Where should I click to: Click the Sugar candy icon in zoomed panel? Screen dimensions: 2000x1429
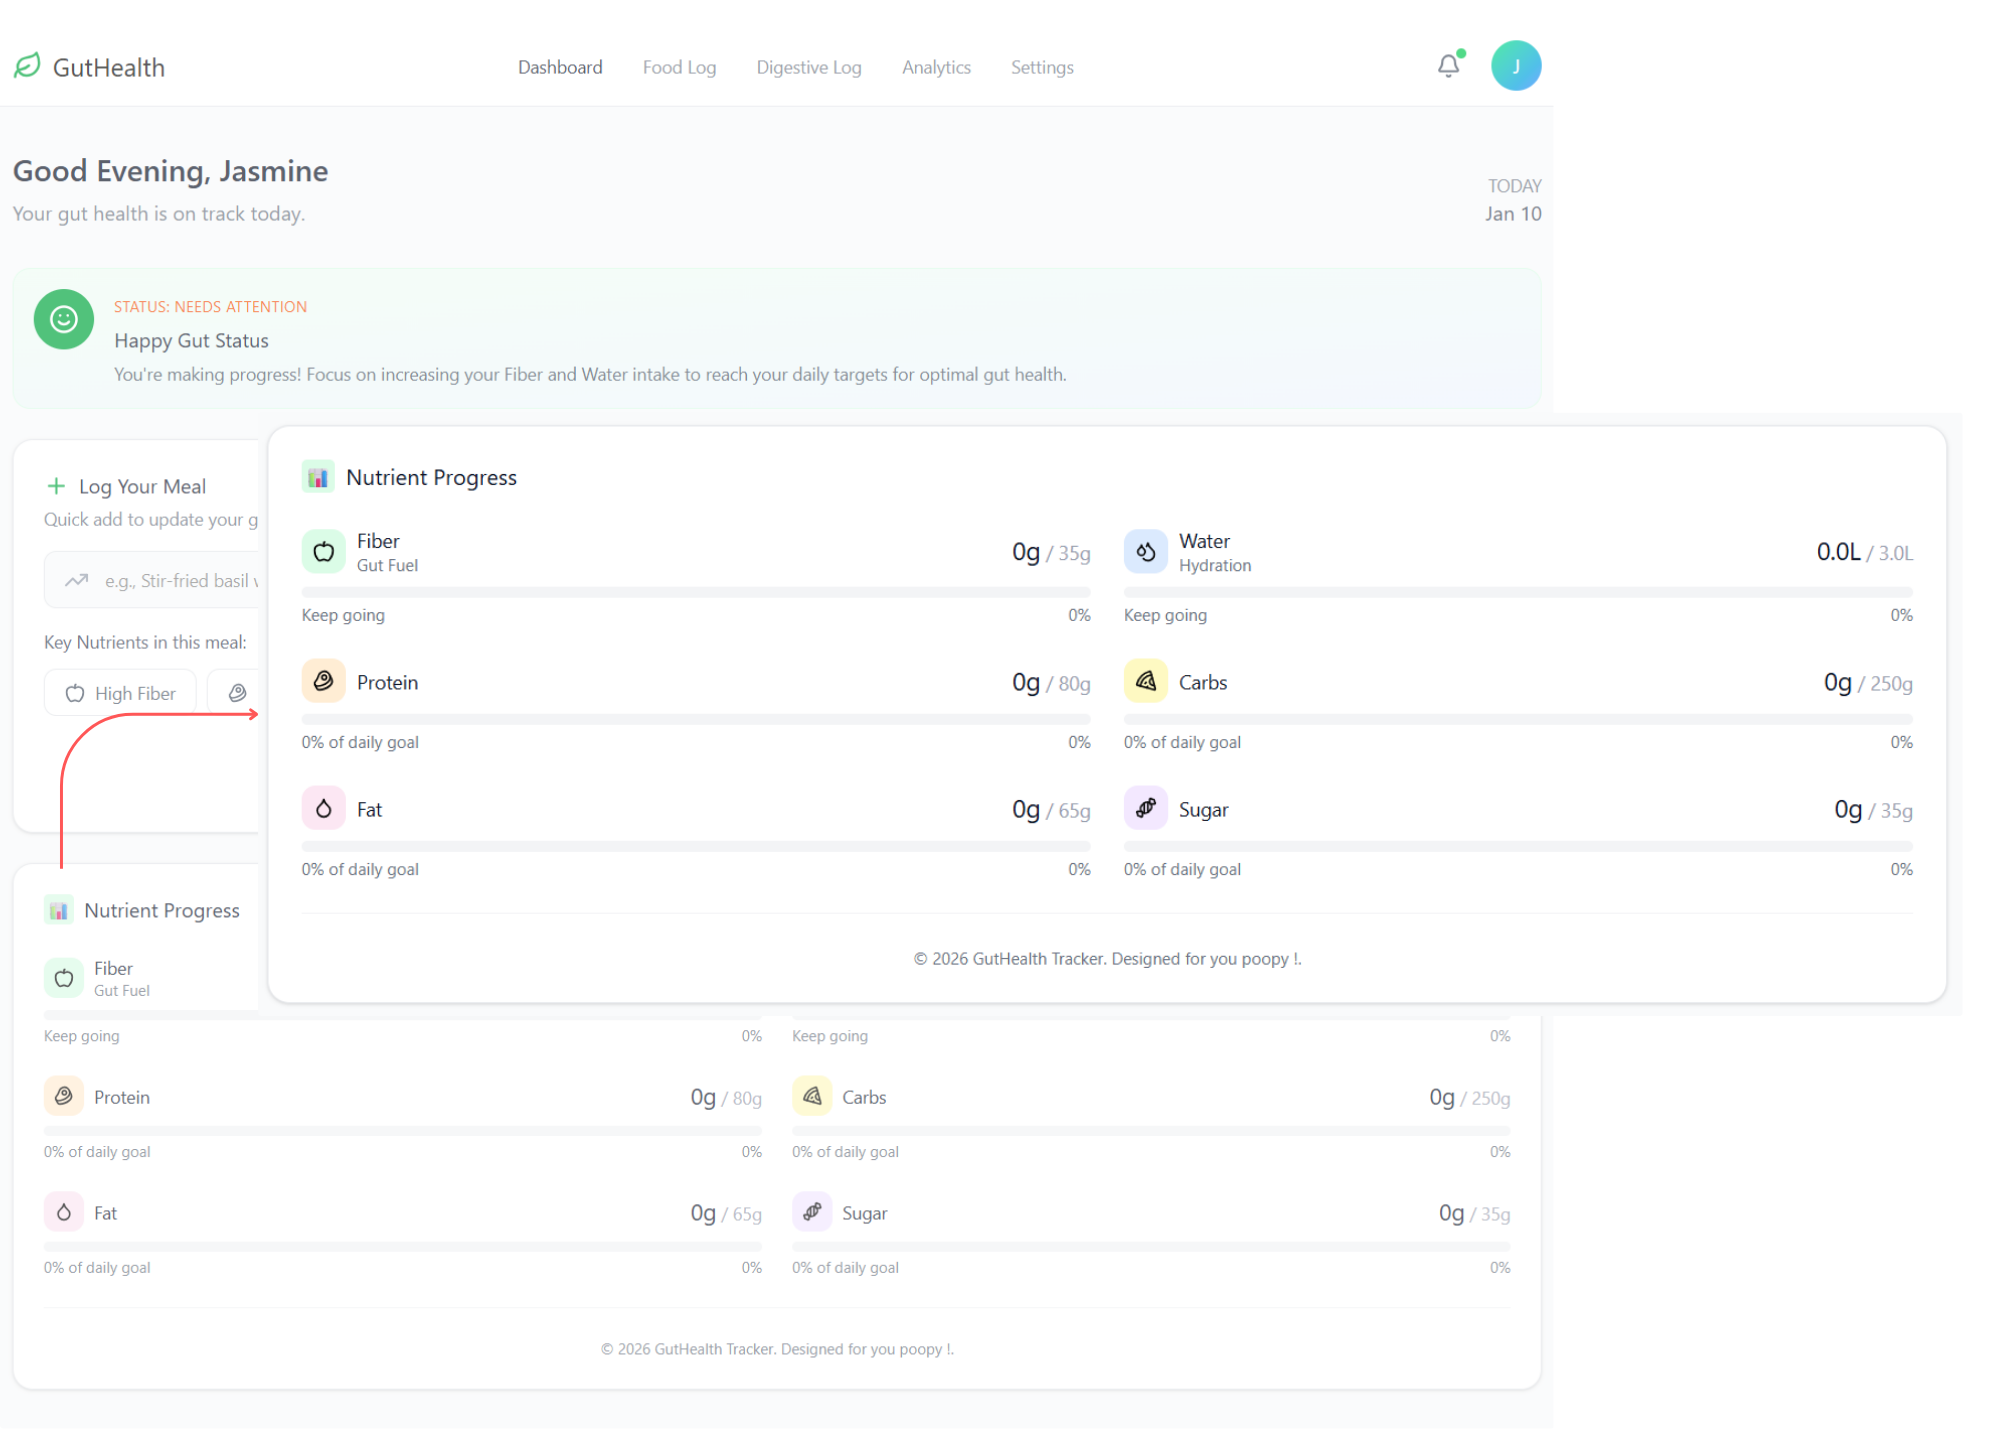1145,808
